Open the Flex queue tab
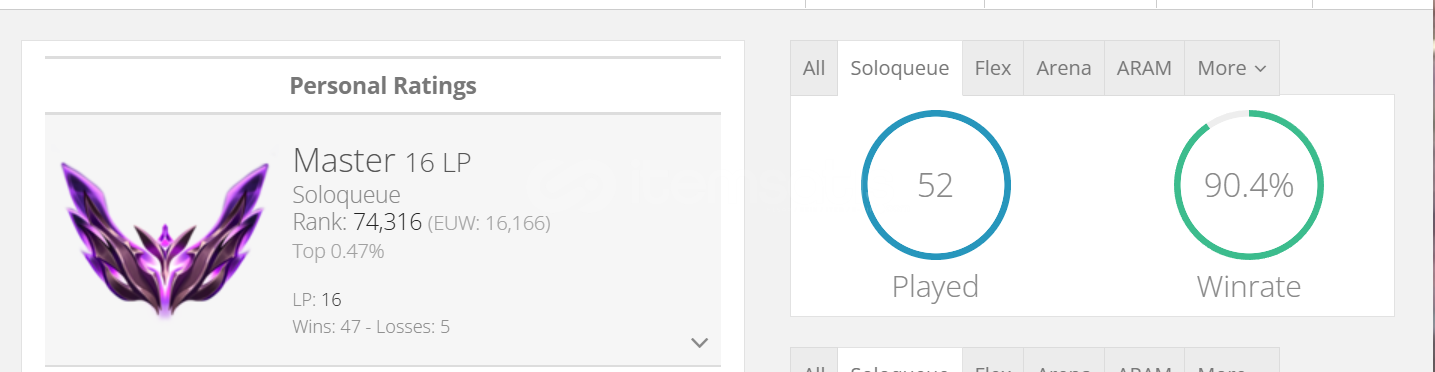This screenshot has height=372, width=1435. point(993,68)
